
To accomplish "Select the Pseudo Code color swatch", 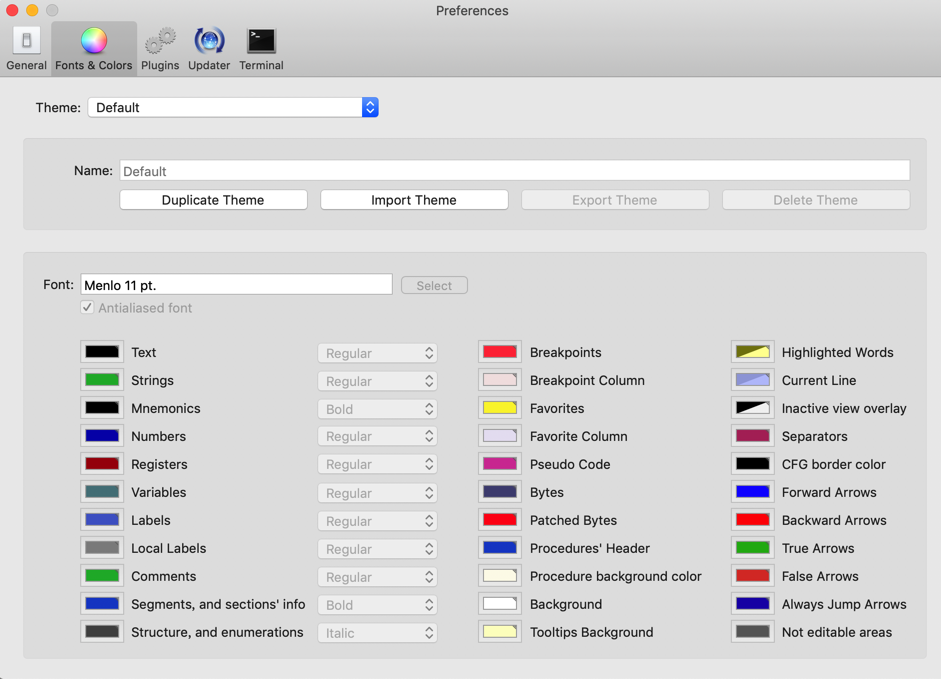I will 500,464.
